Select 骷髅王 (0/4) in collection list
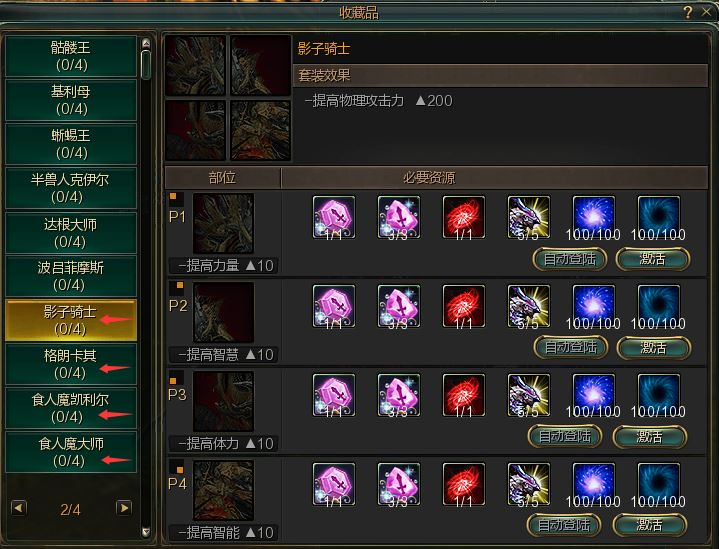The width and height of the screenshot is (719, 549). coord(71,56)
